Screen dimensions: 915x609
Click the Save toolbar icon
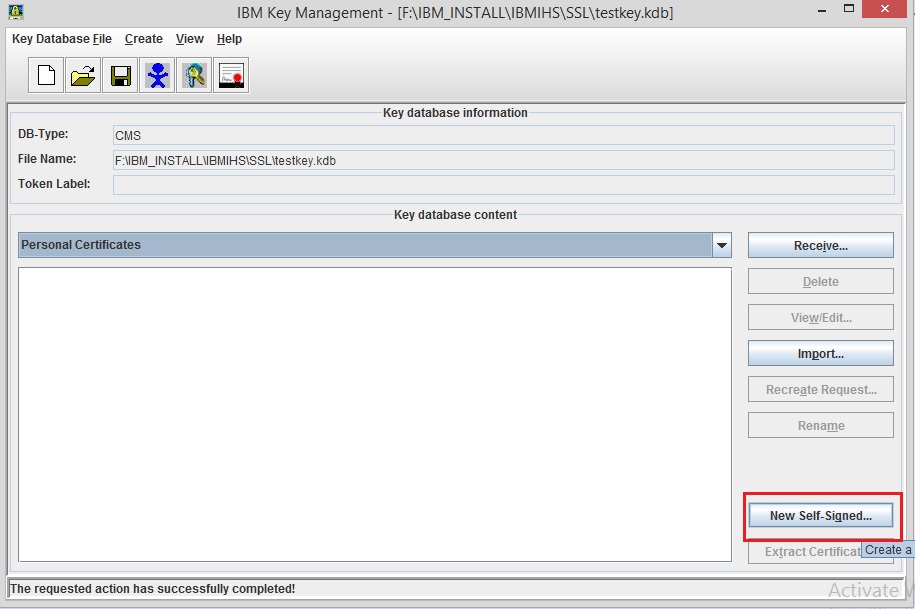point(119,74)
